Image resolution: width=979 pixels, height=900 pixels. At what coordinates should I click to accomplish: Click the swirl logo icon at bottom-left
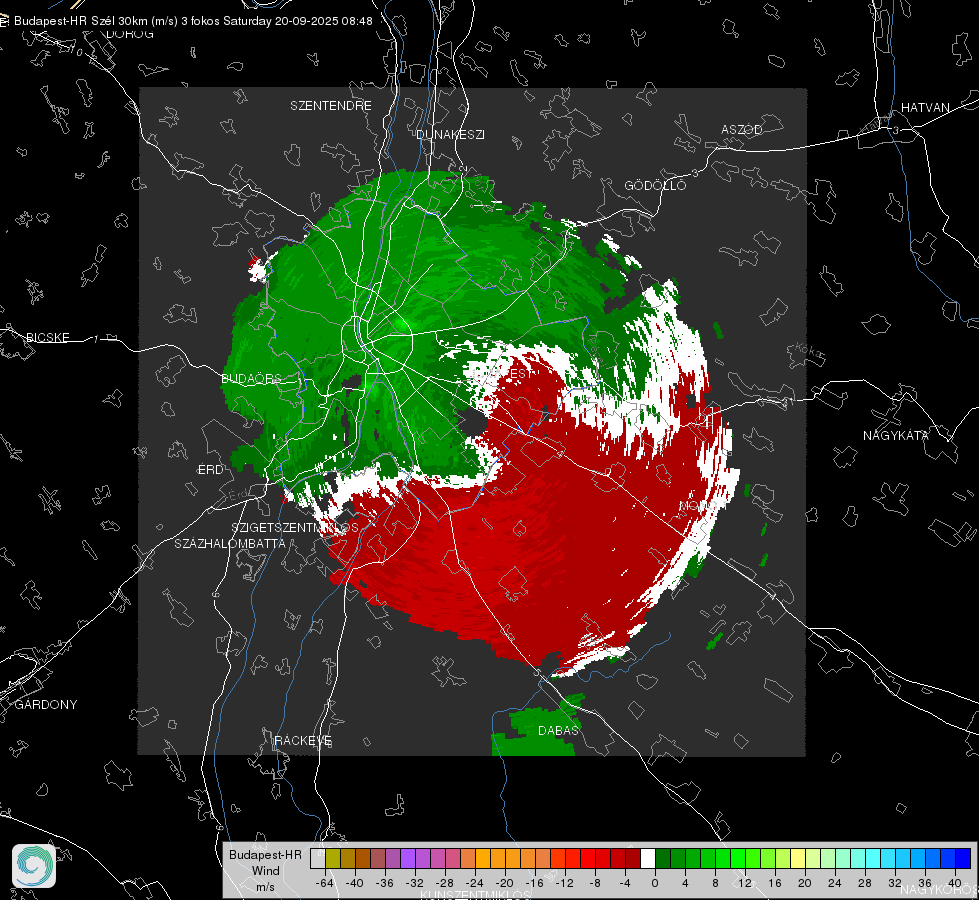[x=34, y=866]
